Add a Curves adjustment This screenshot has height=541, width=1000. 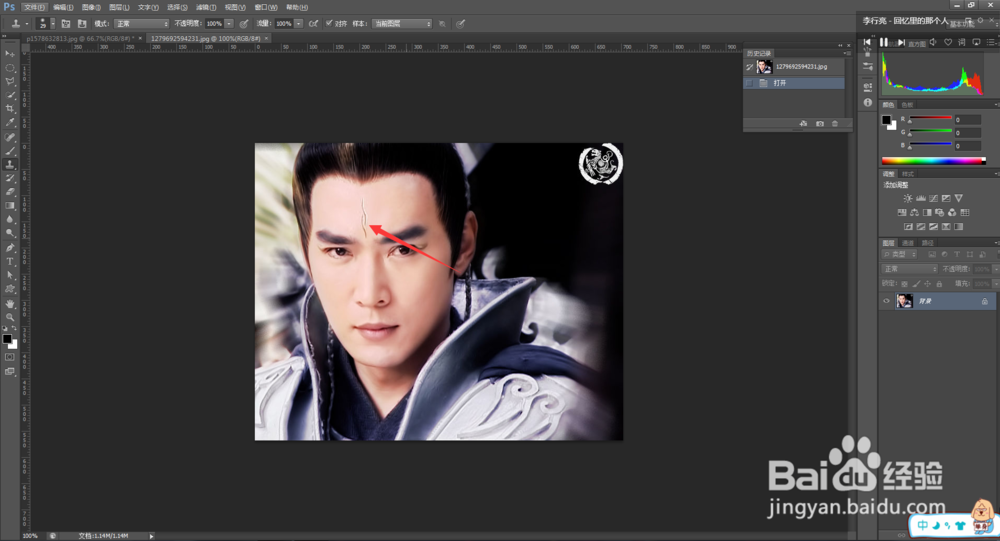933,198
